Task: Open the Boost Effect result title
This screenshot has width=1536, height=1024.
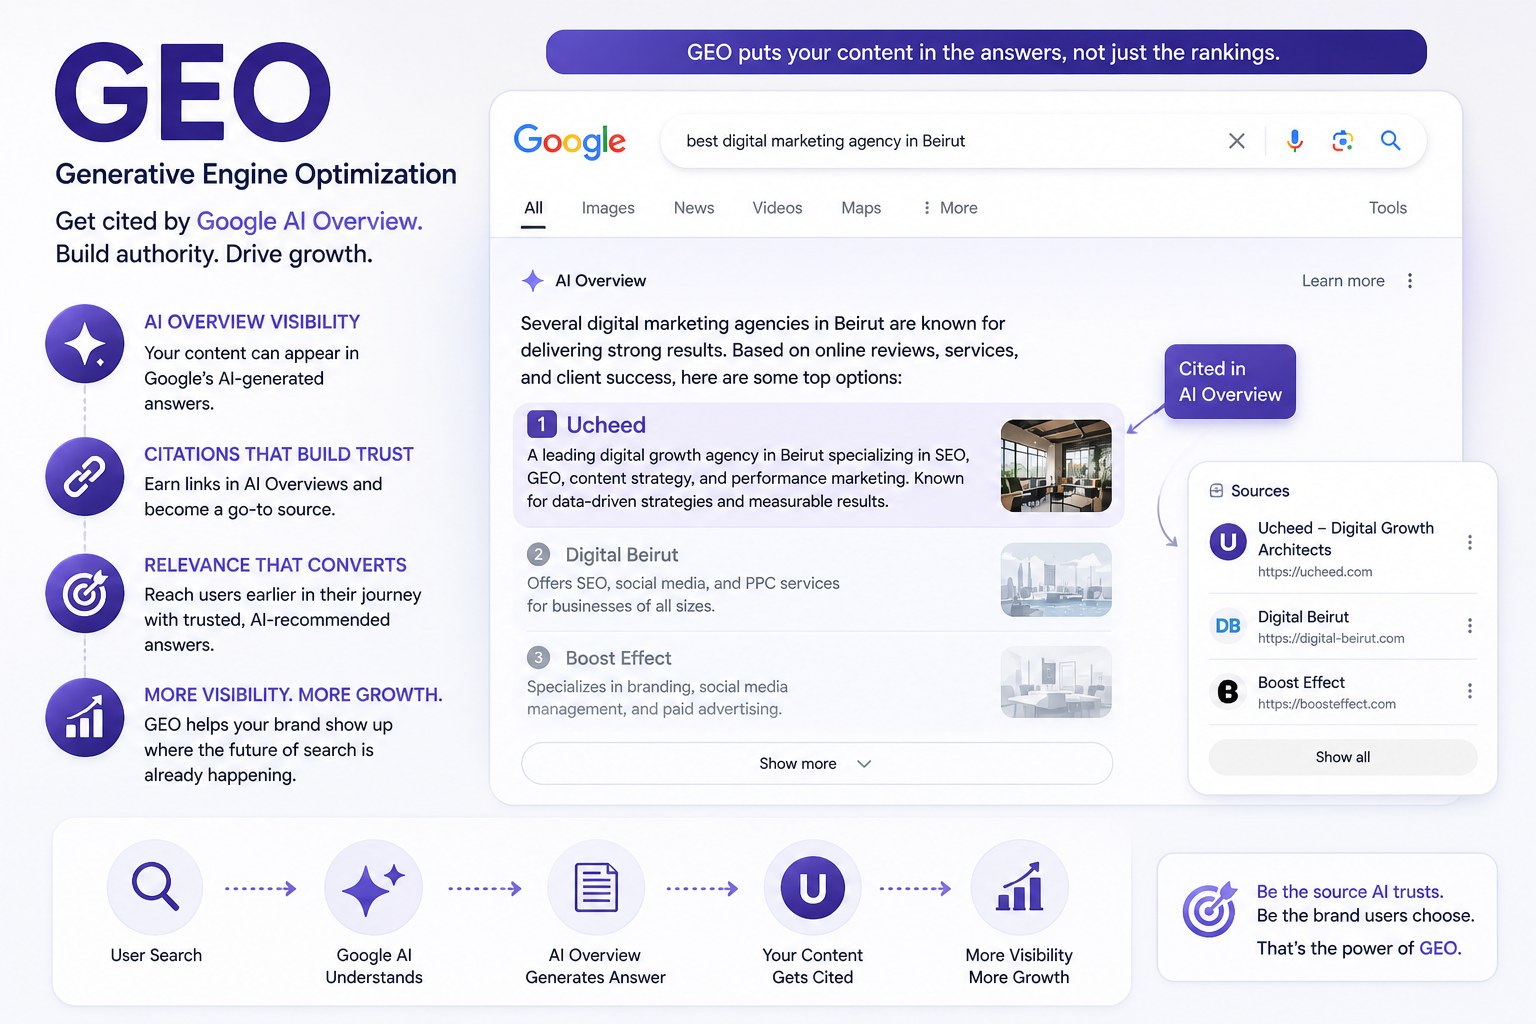Action: pos(618,658)
